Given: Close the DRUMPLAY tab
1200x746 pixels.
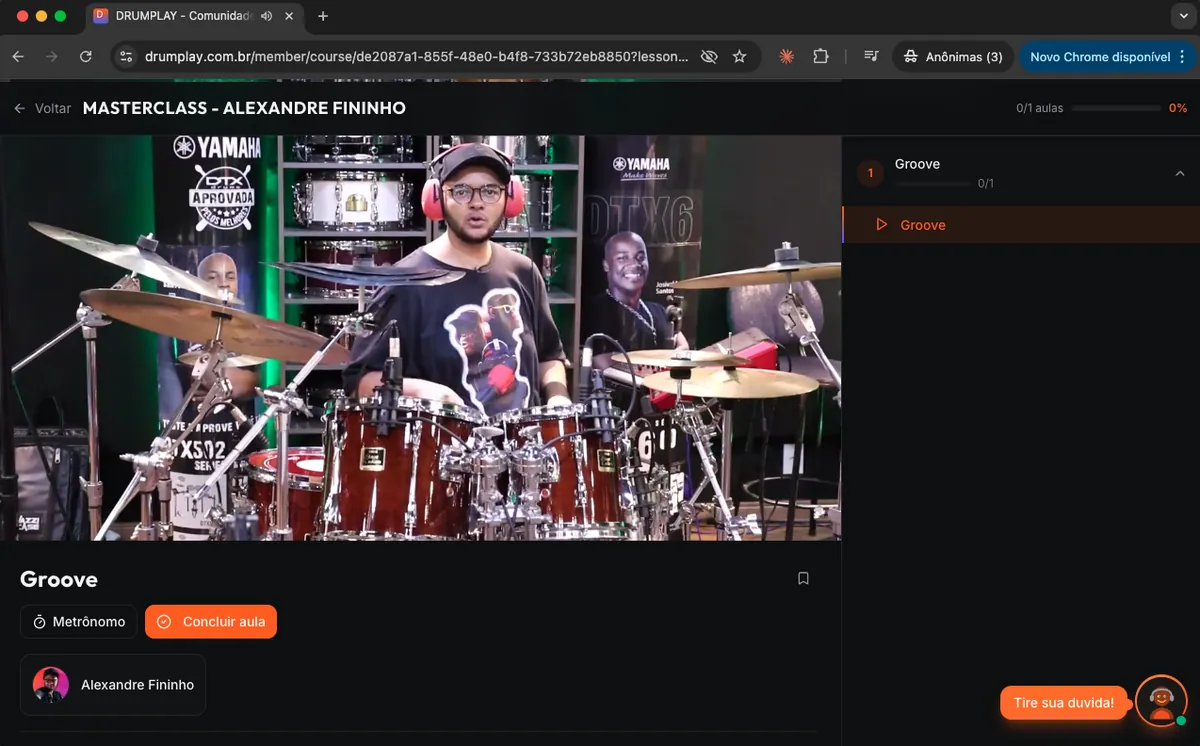Looking at the screenshot, I should (x=290, y=16).
